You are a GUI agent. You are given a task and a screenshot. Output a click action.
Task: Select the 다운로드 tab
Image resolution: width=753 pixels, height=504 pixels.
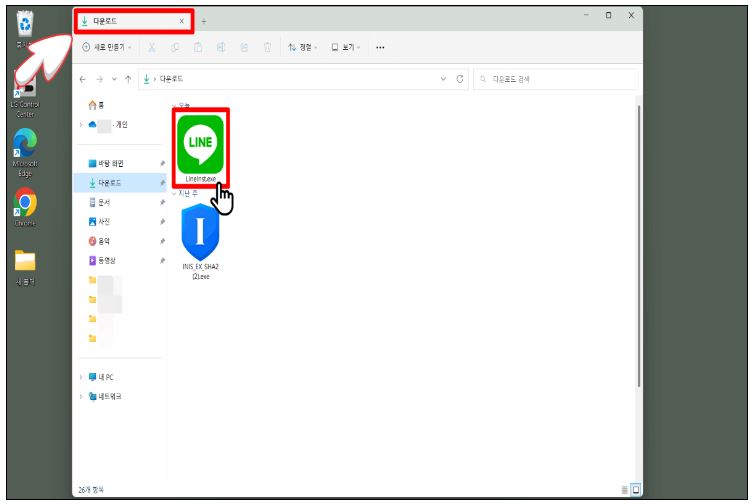[133, 21]
